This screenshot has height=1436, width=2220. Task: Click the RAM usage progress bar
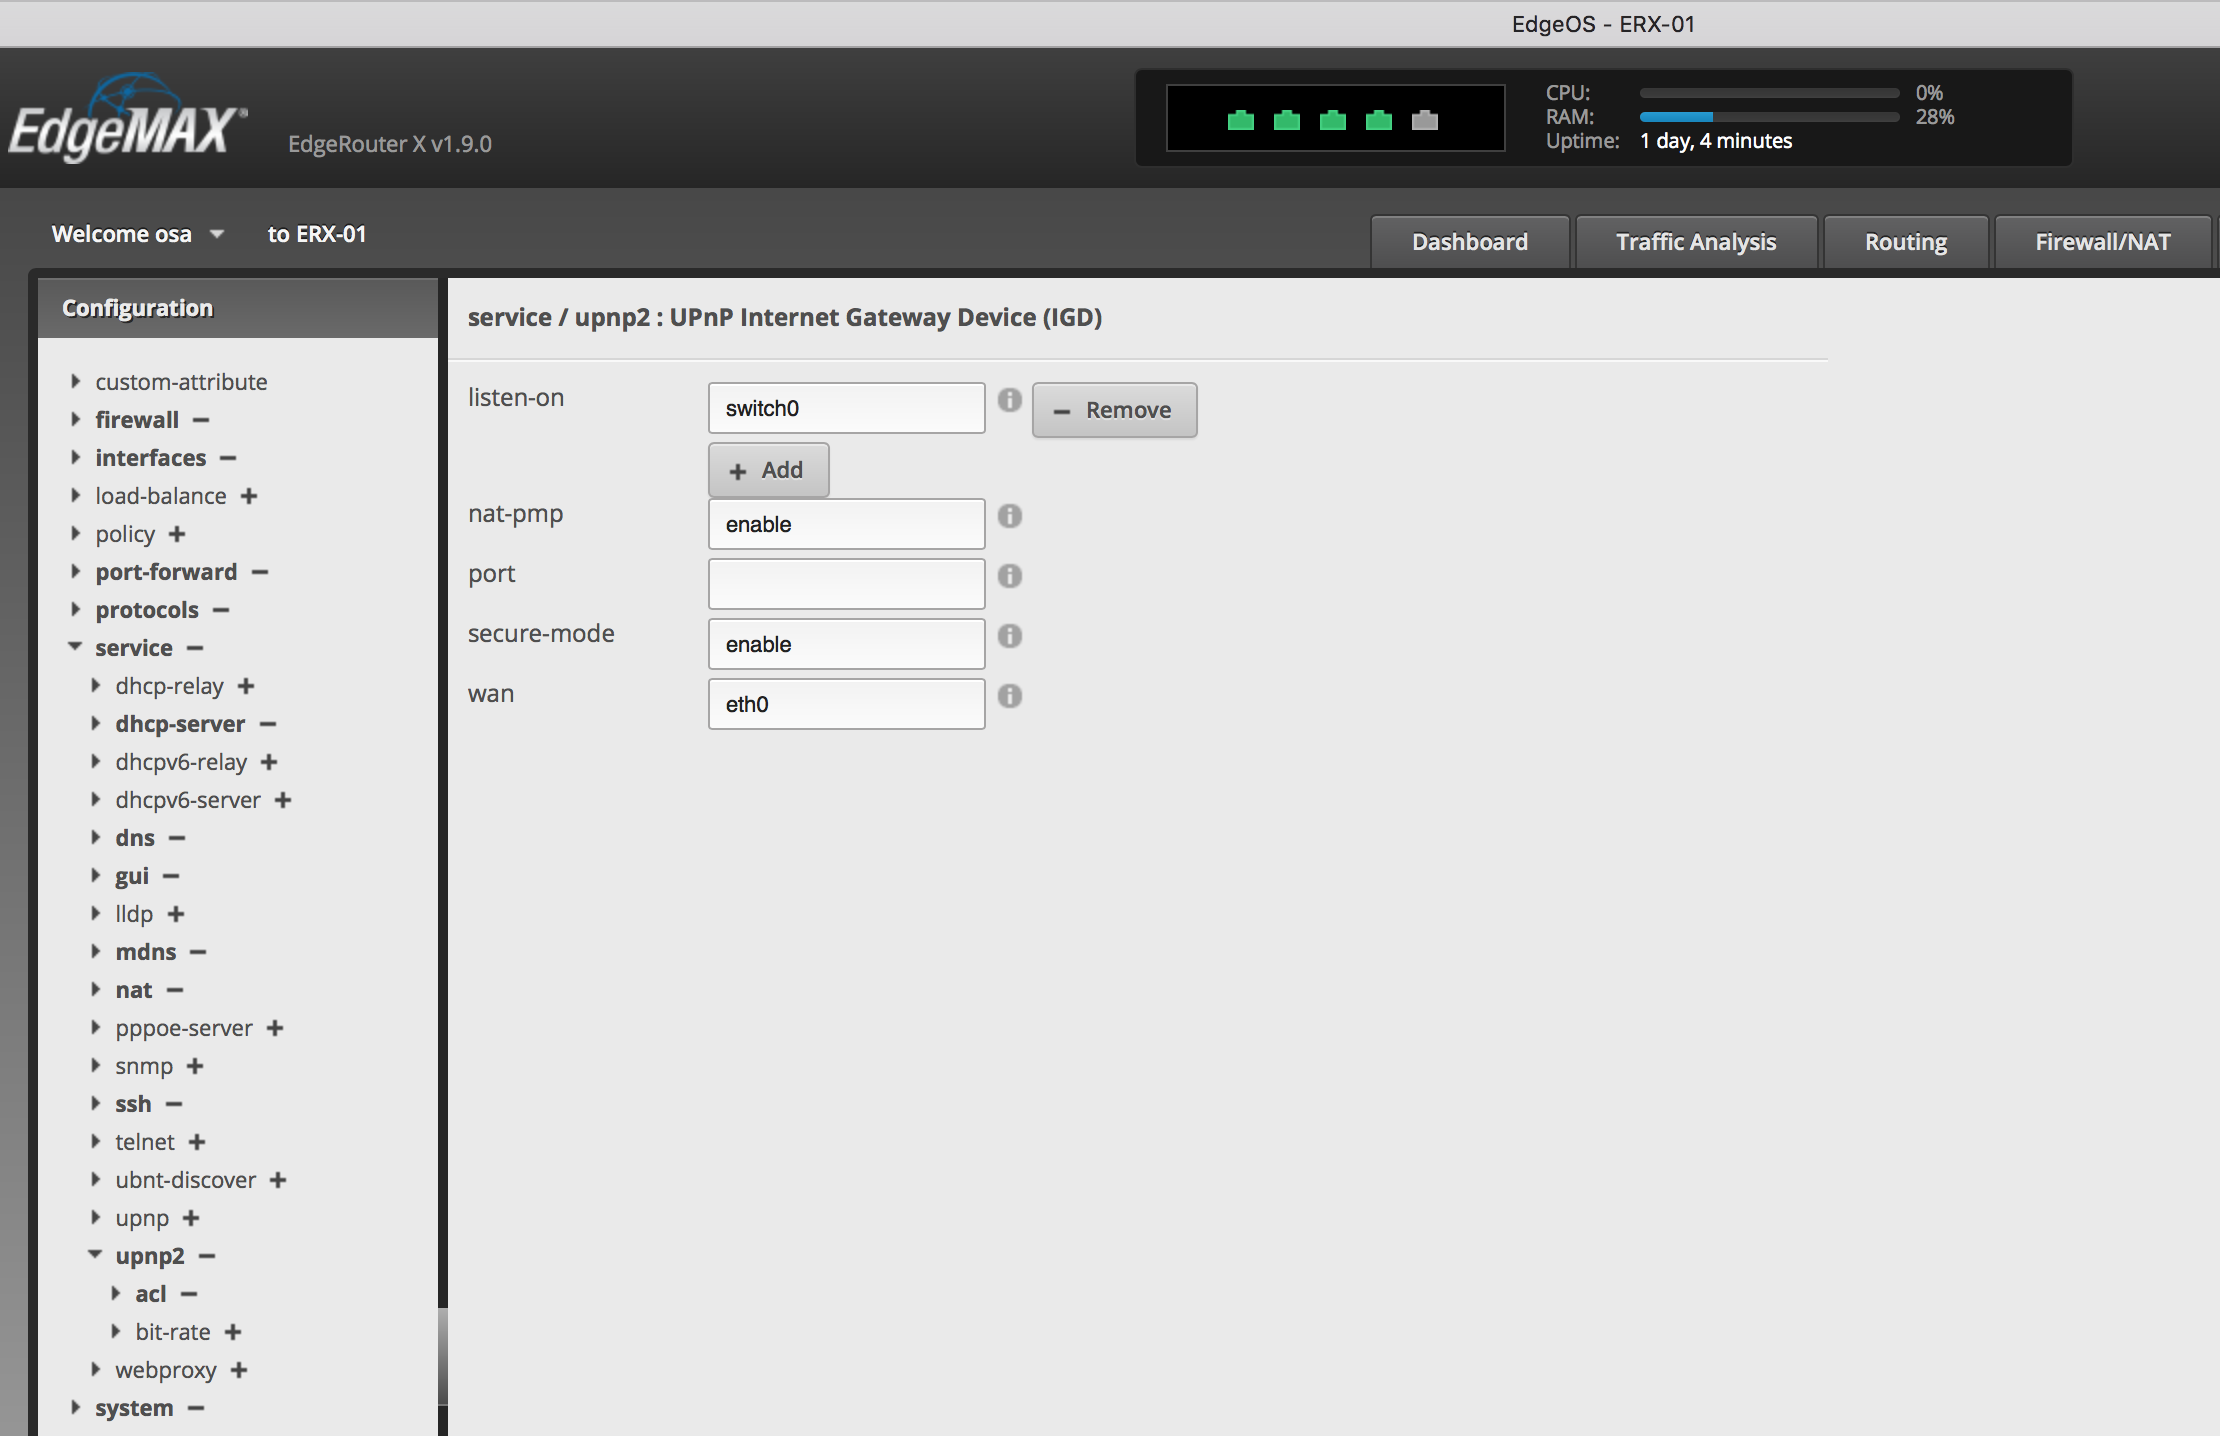point(1769,117)
